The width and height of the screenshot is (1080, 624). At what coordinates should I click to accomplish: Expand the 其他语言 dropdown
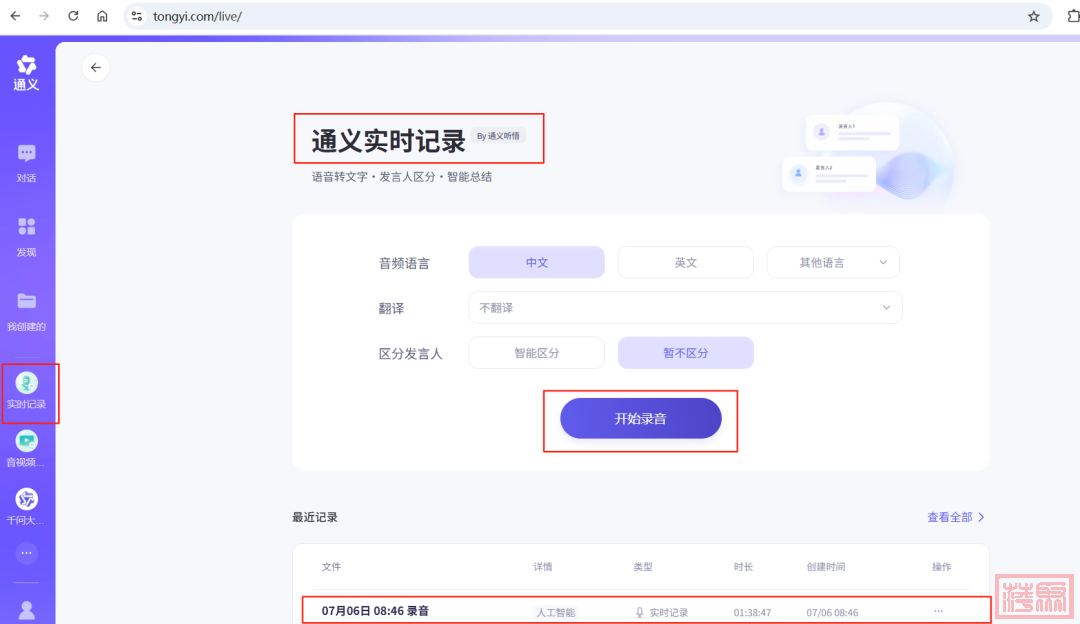pos(833,262)
